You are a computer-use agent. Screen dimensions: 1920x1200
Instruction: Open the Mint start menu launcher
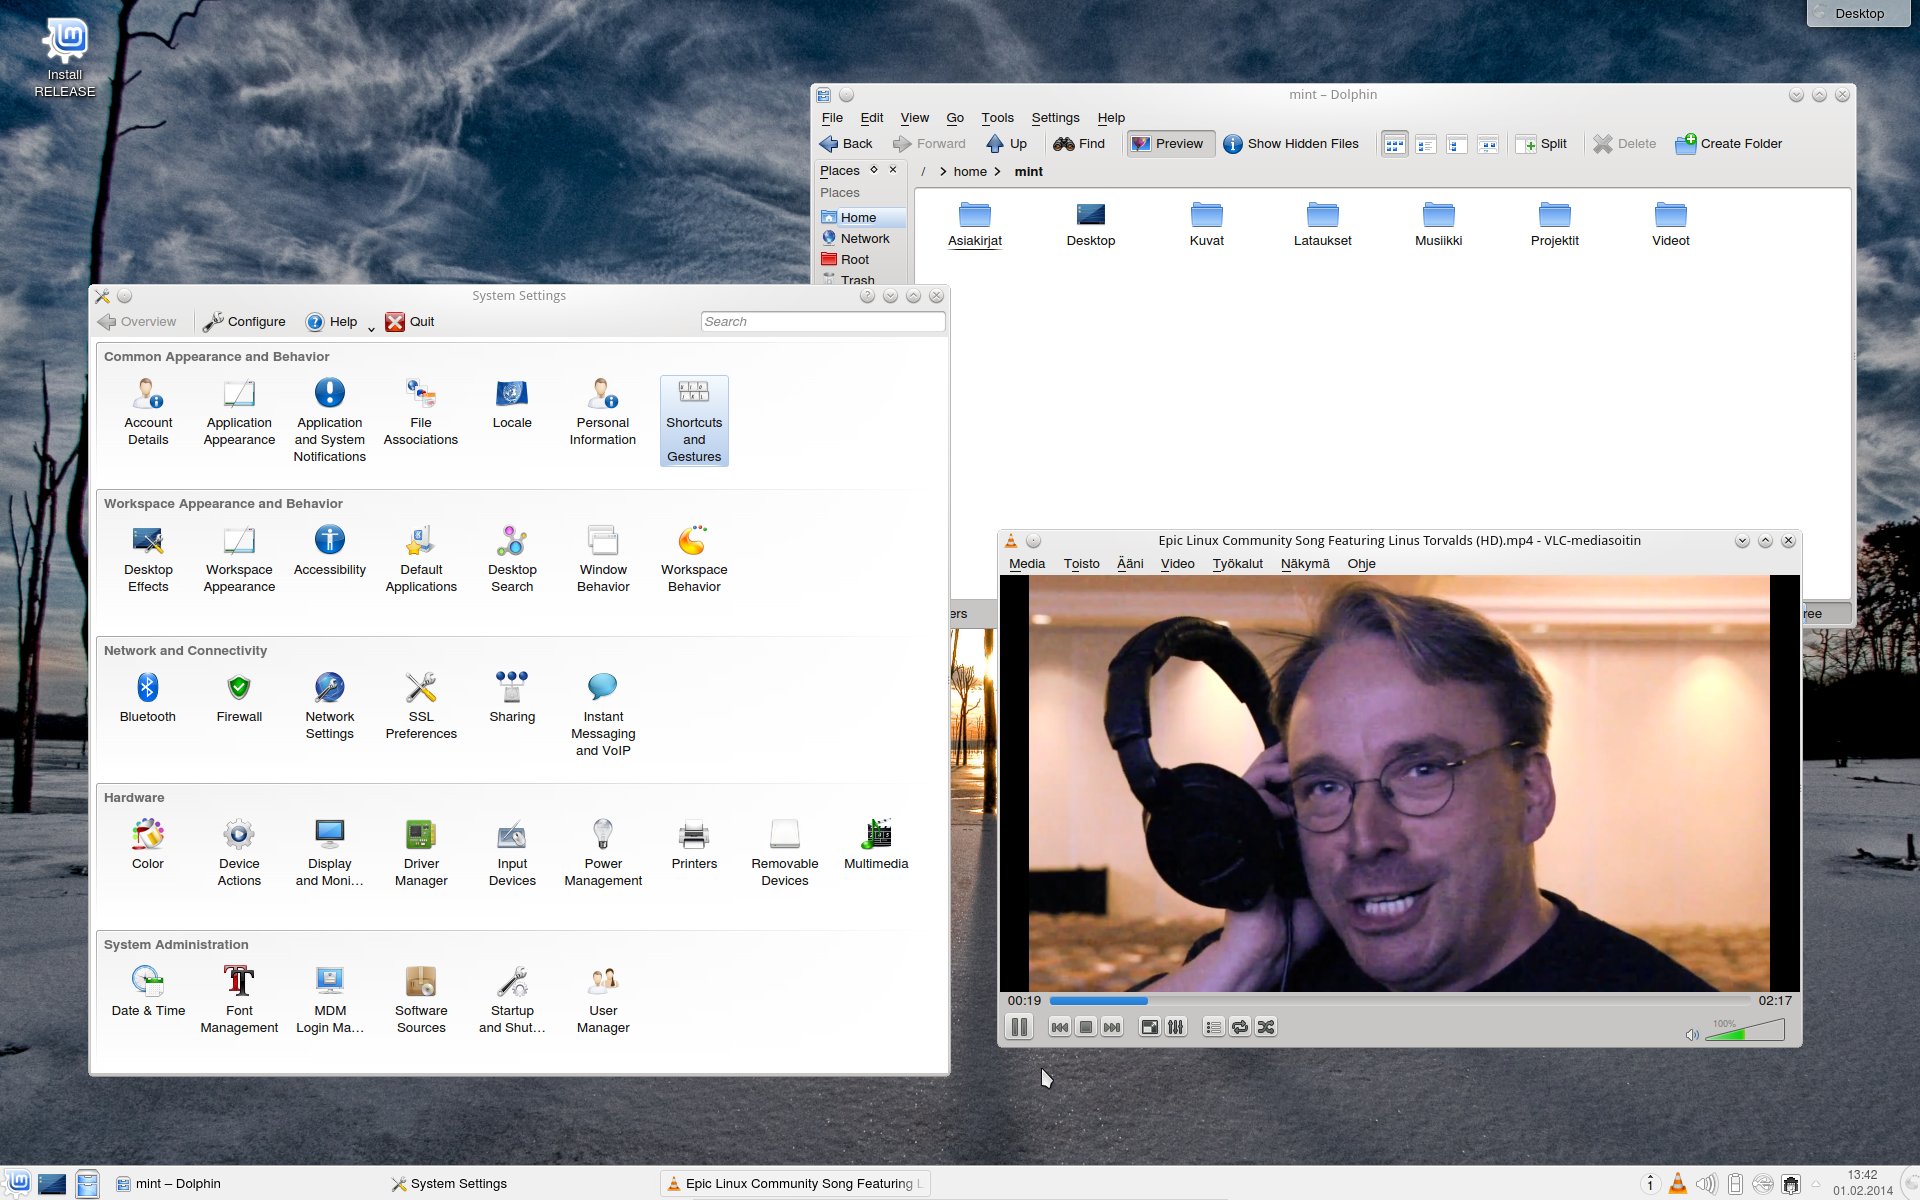tap(18, 1183)
